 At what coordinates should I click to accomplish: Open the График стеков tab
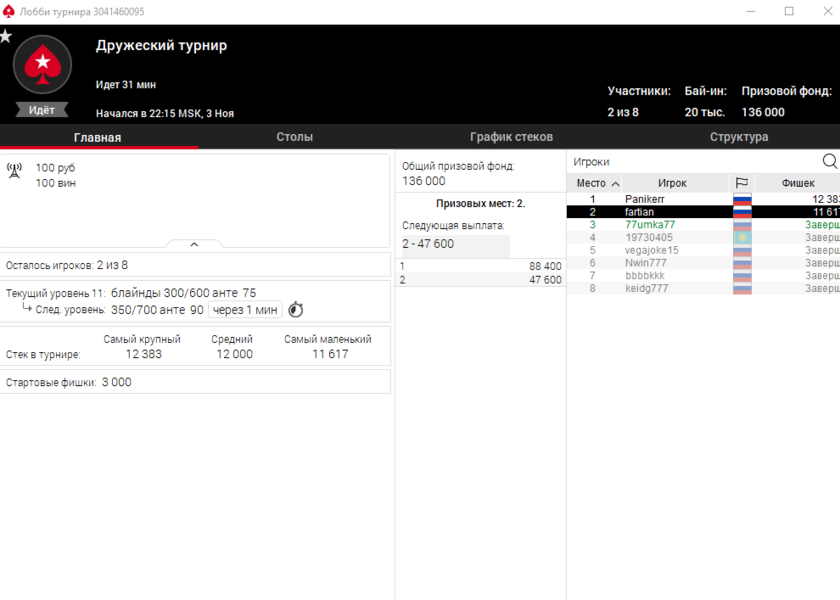point(511,137)
